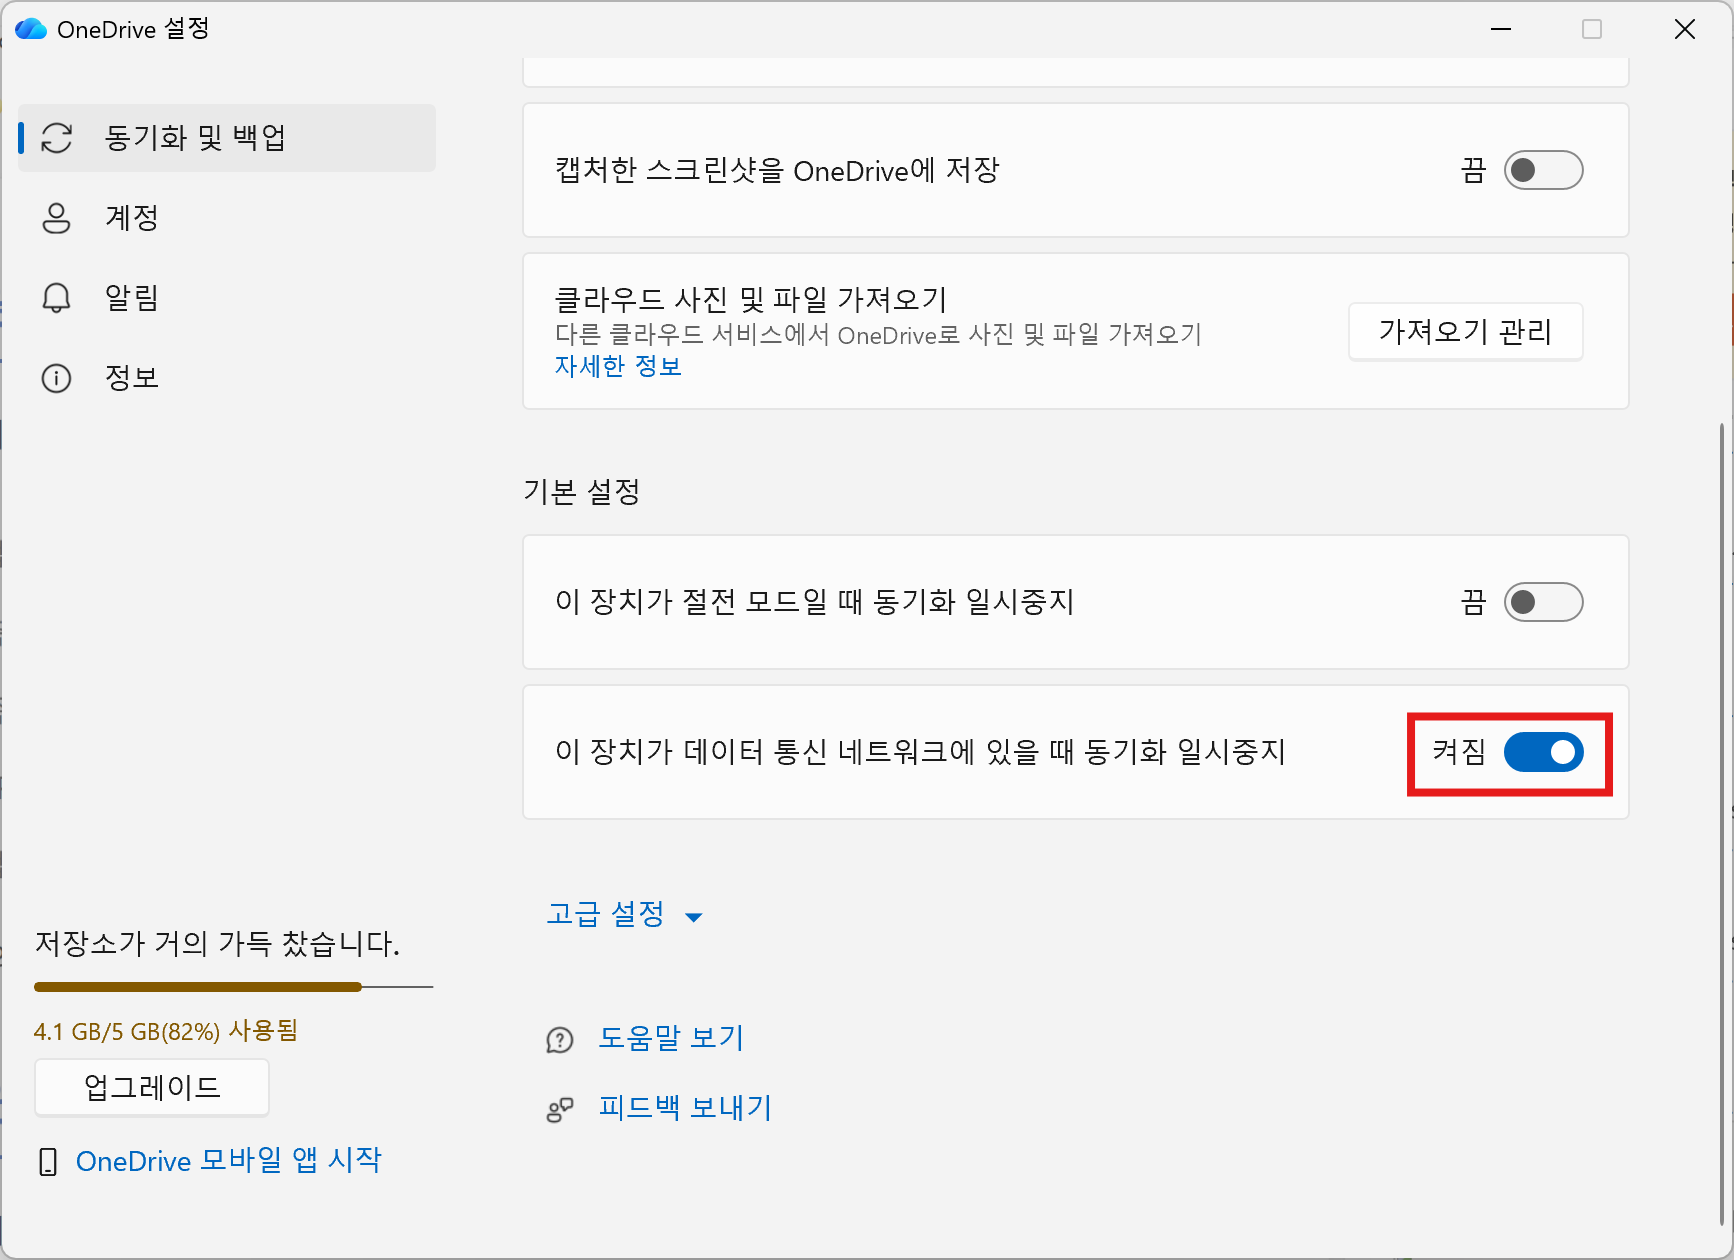Toggle 캡처한 스크린샷을 OneDrive에 저장 switch
The height and width of the screenshot is (1260, 1734).
(x=1543, y=170)
